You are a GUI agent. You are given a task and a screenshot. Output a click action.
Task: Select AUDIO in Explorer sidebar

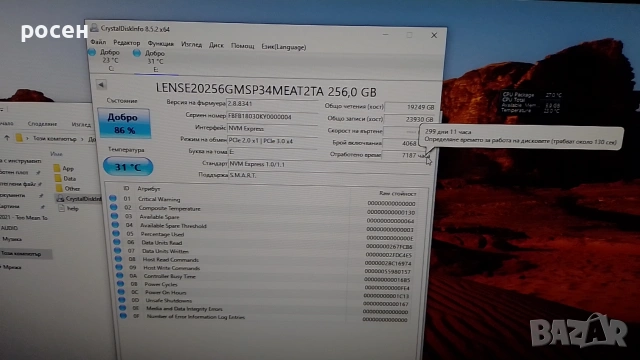[x=9, y=228]
